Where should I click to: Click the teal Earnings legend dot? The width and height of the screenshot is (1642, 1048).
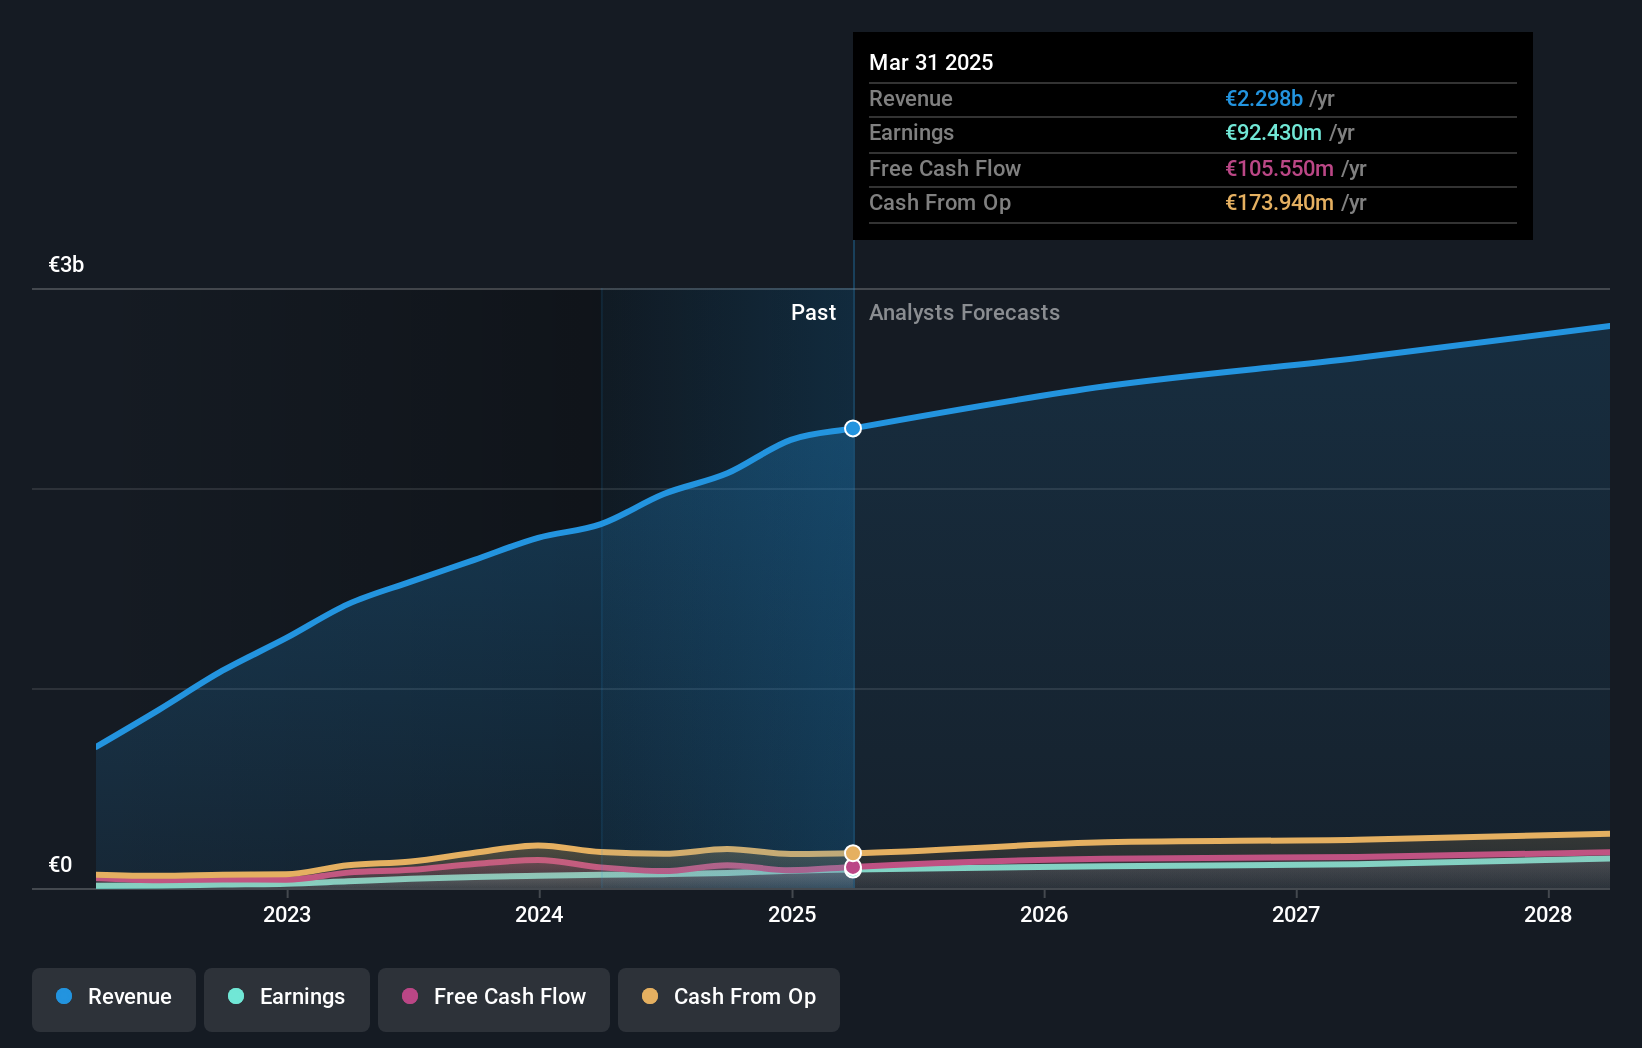pos(236,997)
